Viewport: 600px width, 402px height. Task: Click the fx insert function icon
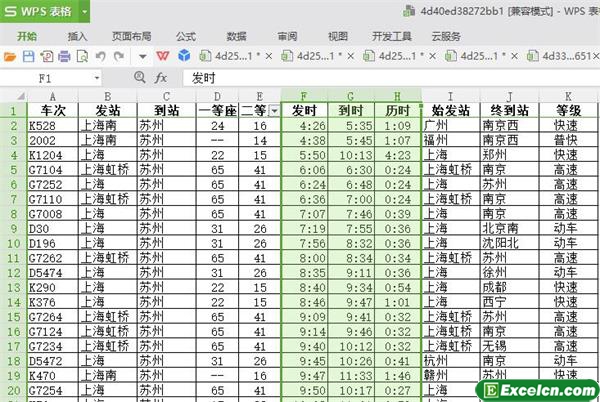pyautogui.click(x=161, y=78)
